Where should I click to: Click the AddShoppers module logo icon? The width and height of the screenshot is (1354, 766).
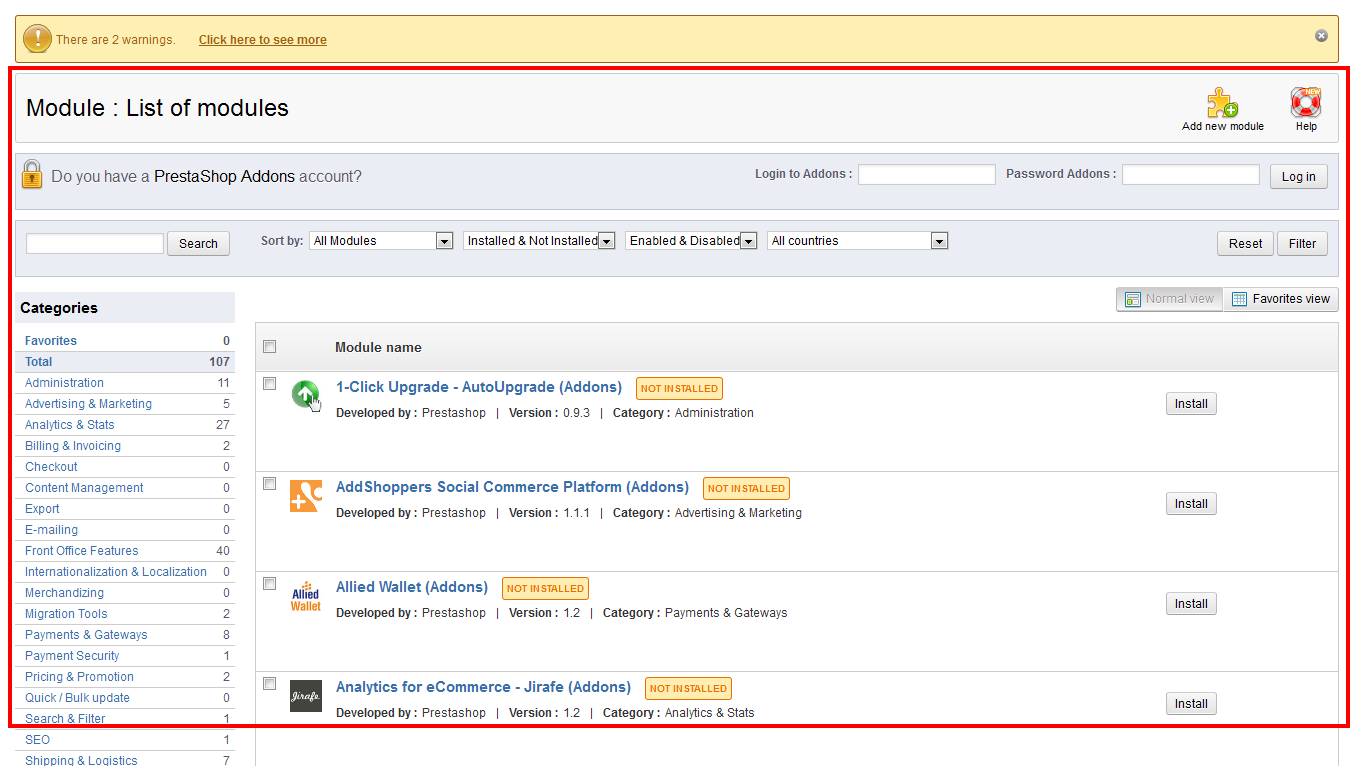(306, 496)
